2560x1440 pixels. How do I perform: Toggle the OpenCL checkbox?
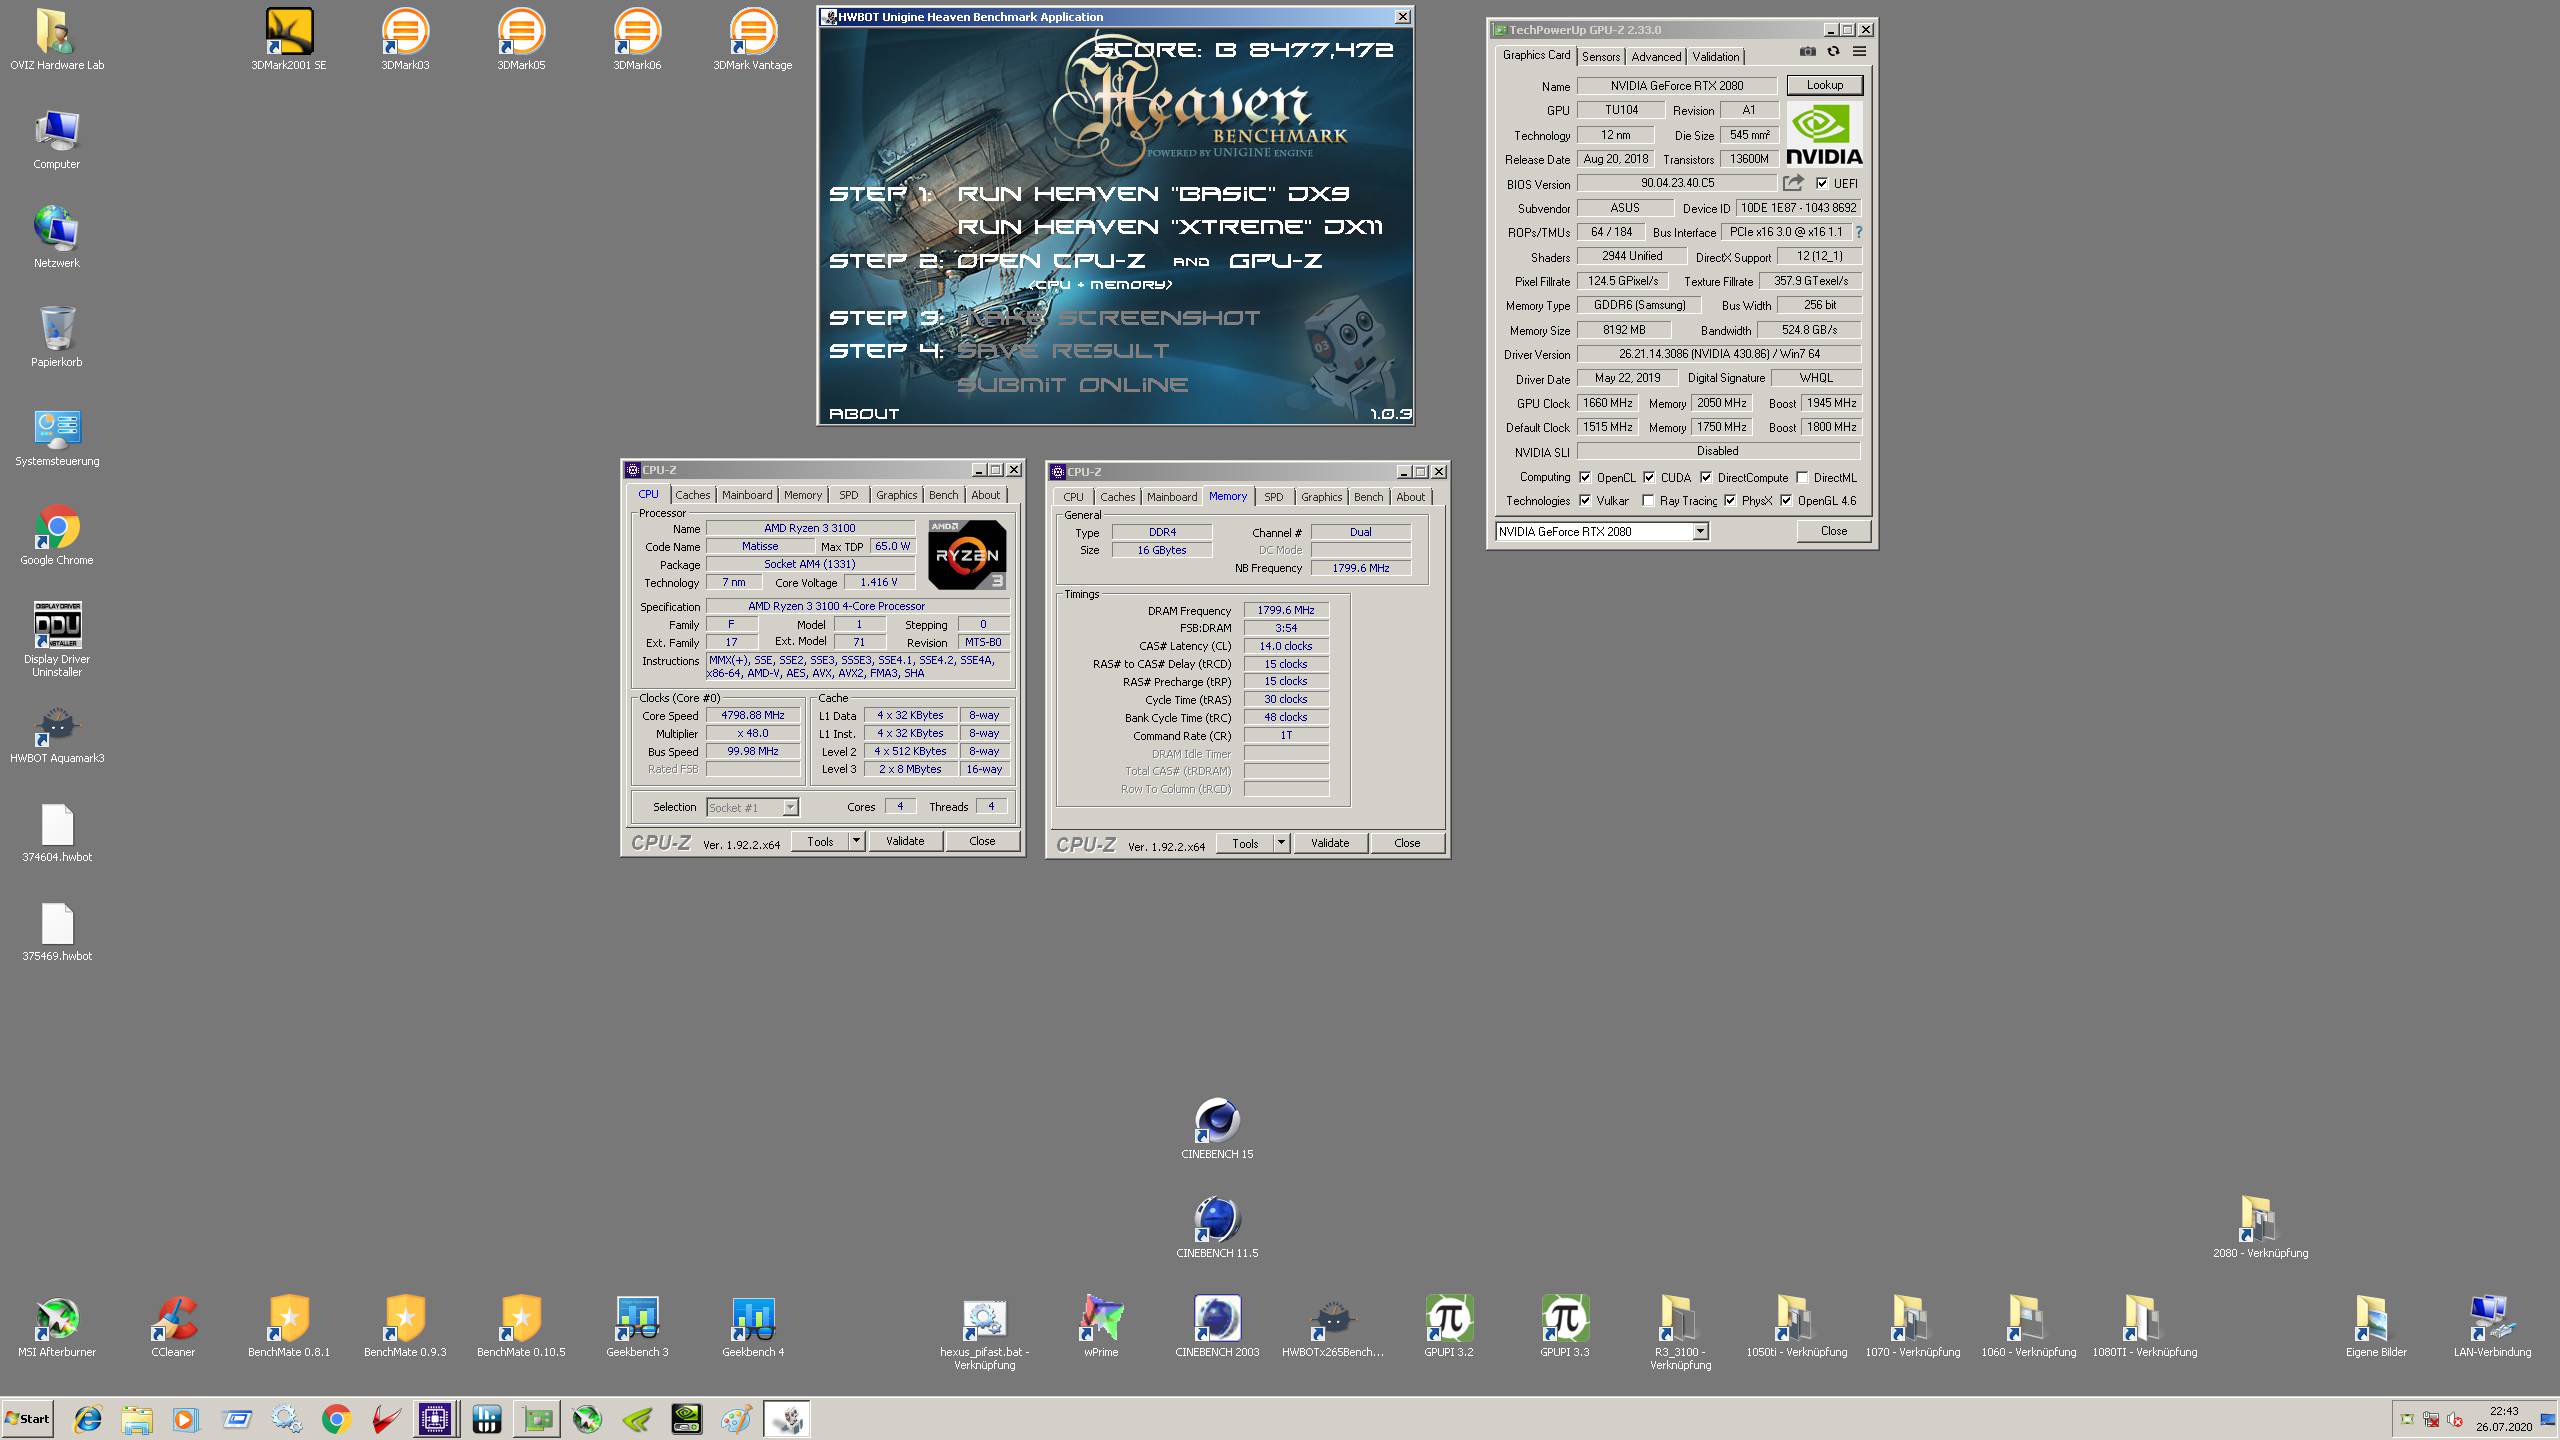[1584, 477]
